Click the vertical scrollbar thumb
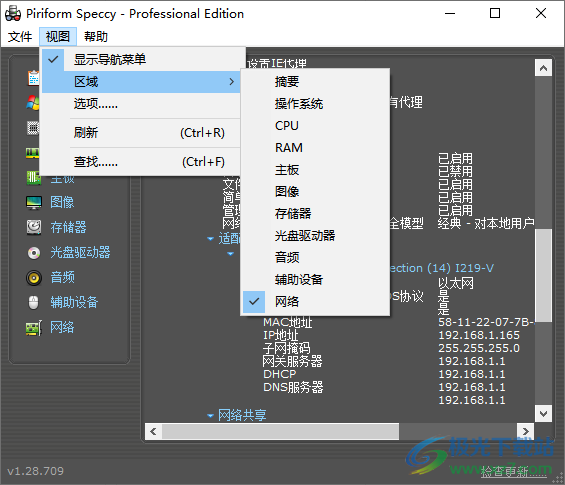Screen dimensions: 565x485 coord(543,275)
